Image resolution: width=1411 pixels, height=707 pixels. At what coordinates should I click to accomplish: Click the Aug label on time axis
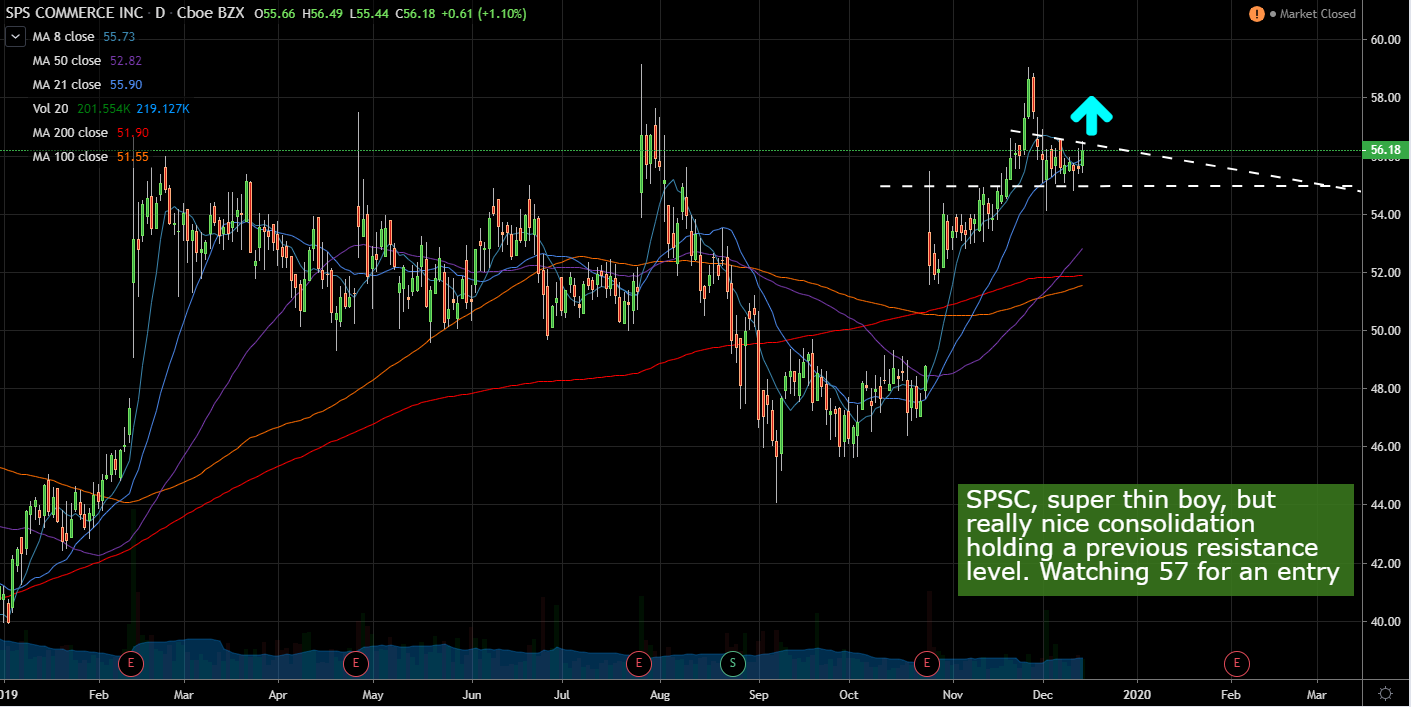660,693
